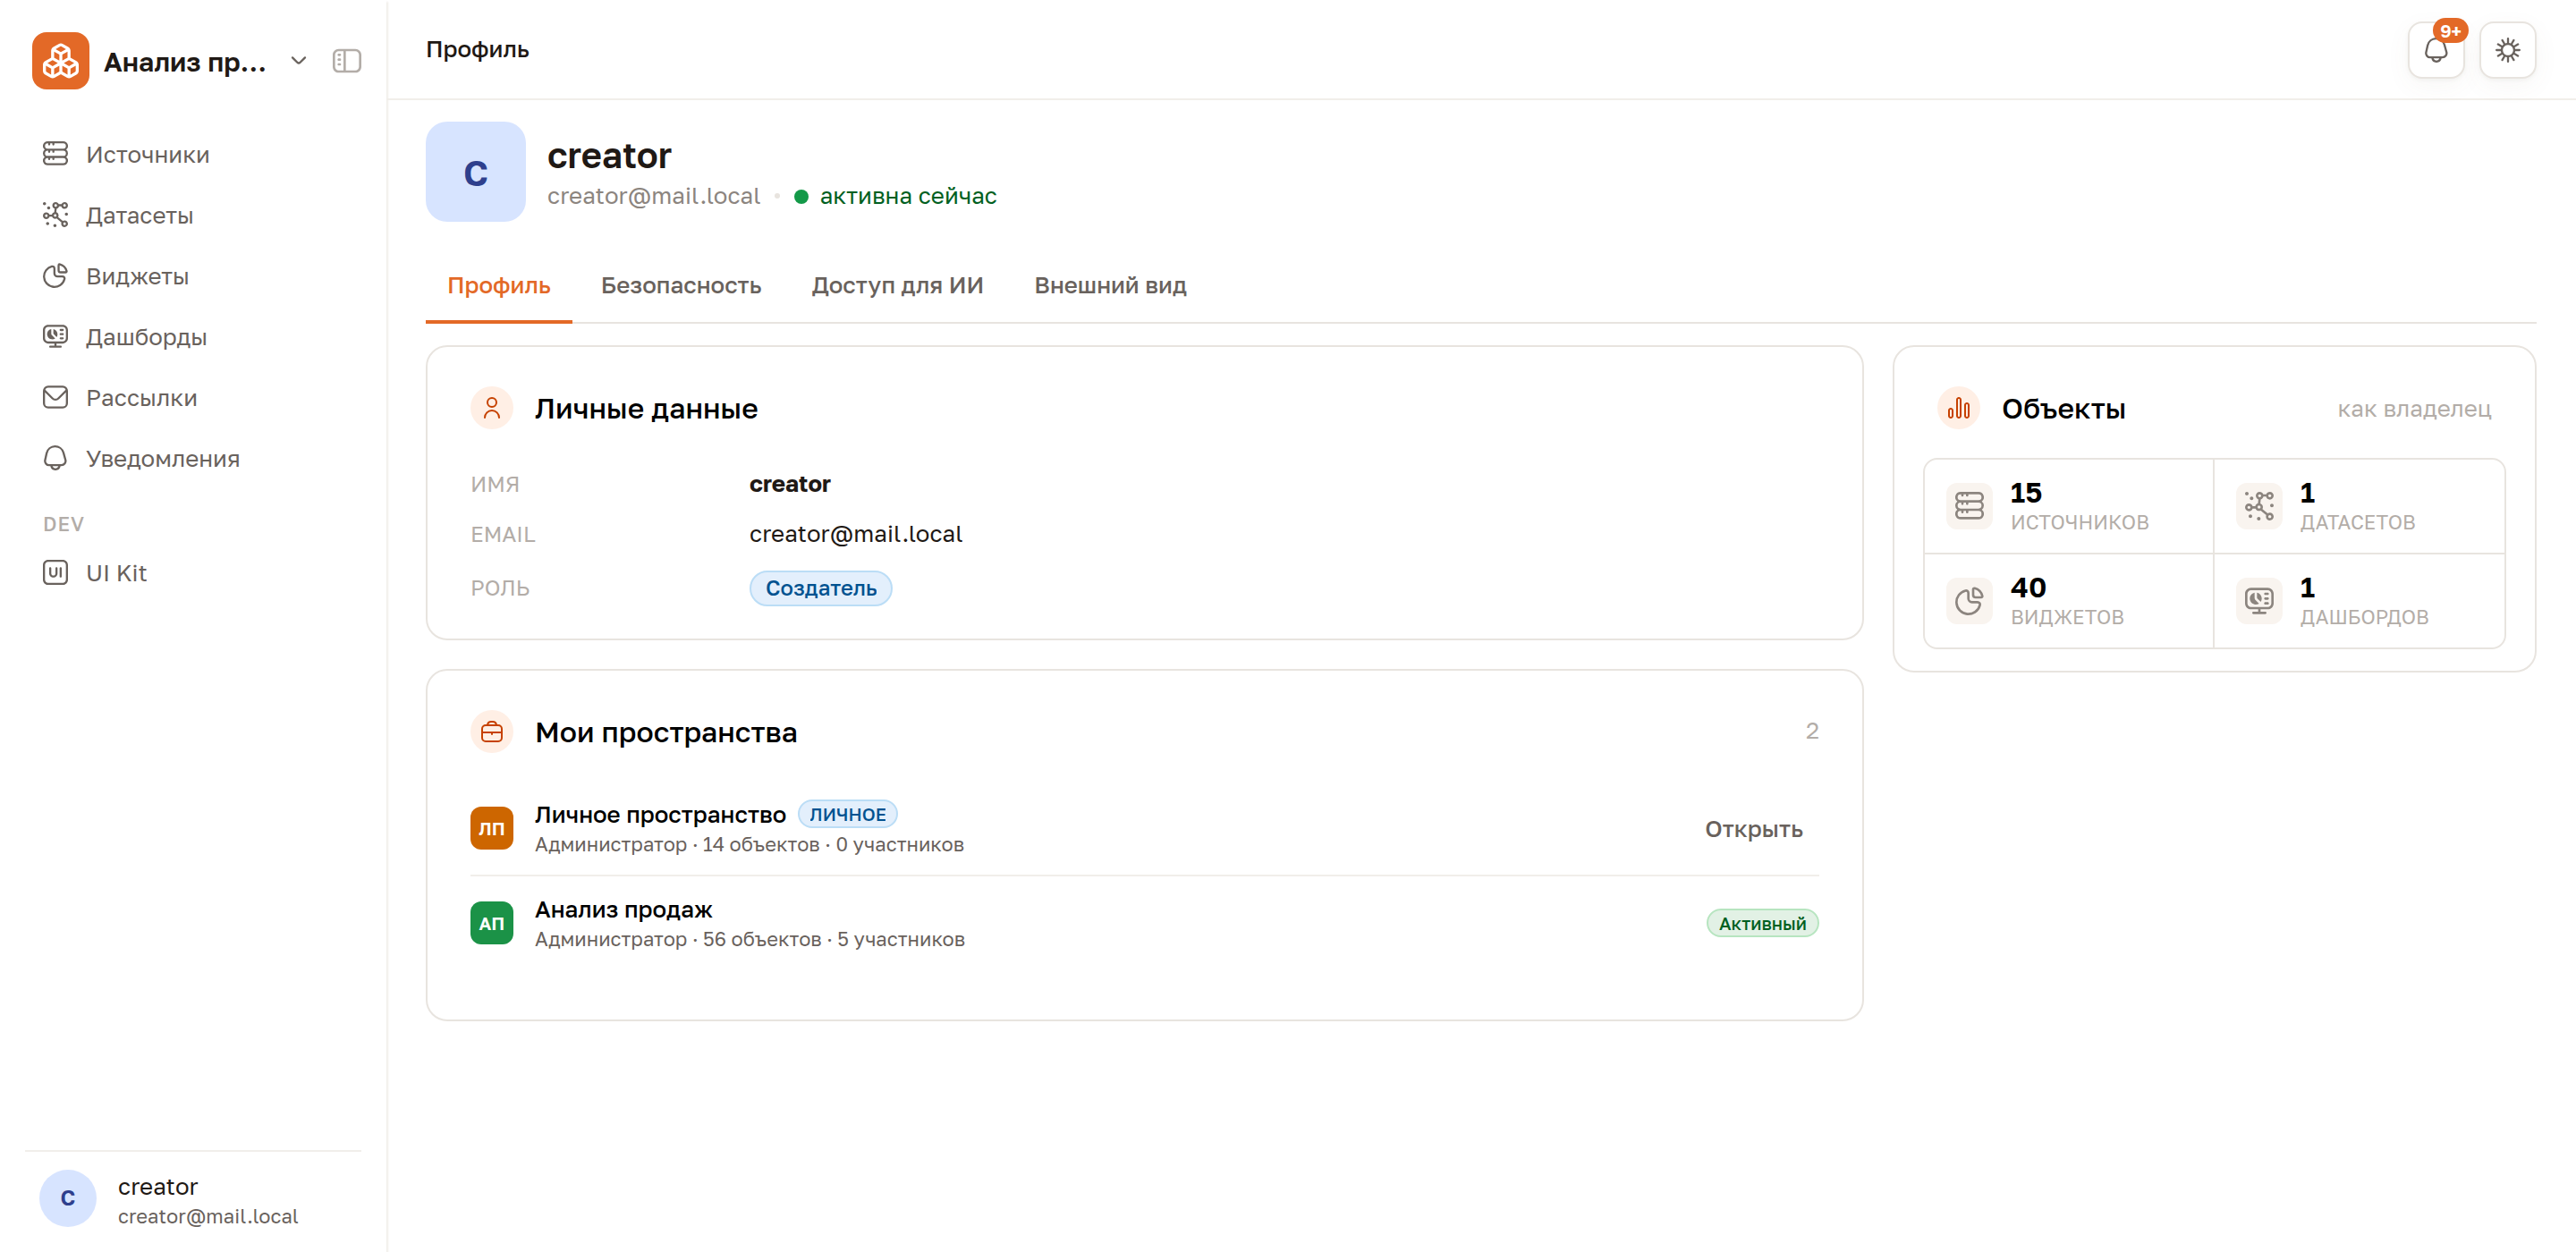Click the 1 Датасетов stat icon

[2259, 506]
